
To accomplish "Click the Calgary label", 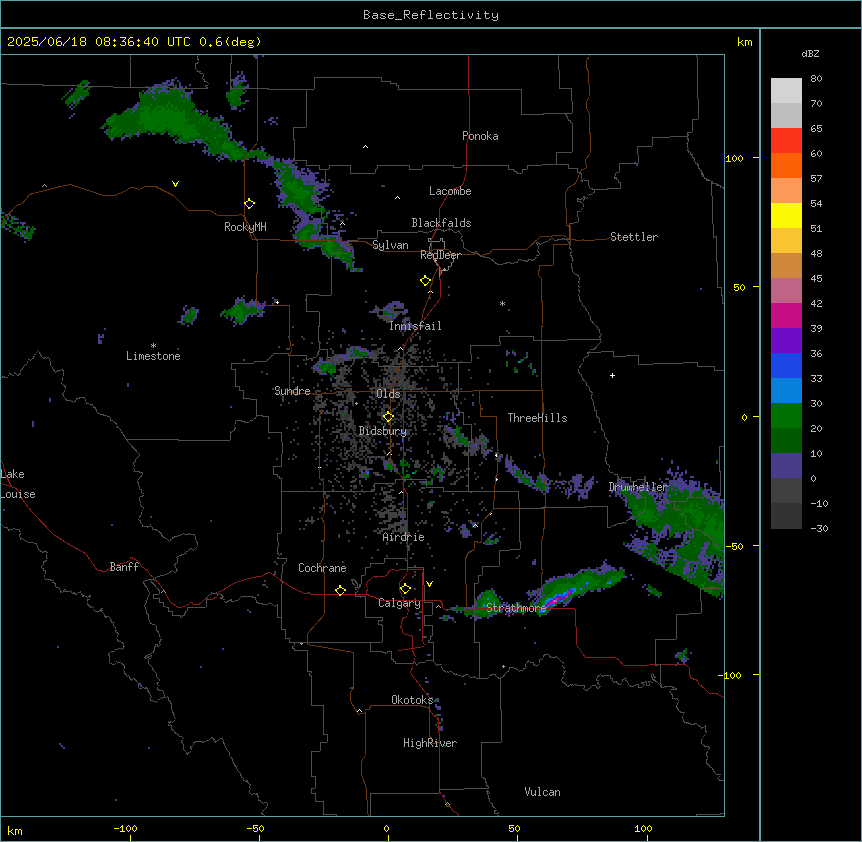I will [399, 603].
